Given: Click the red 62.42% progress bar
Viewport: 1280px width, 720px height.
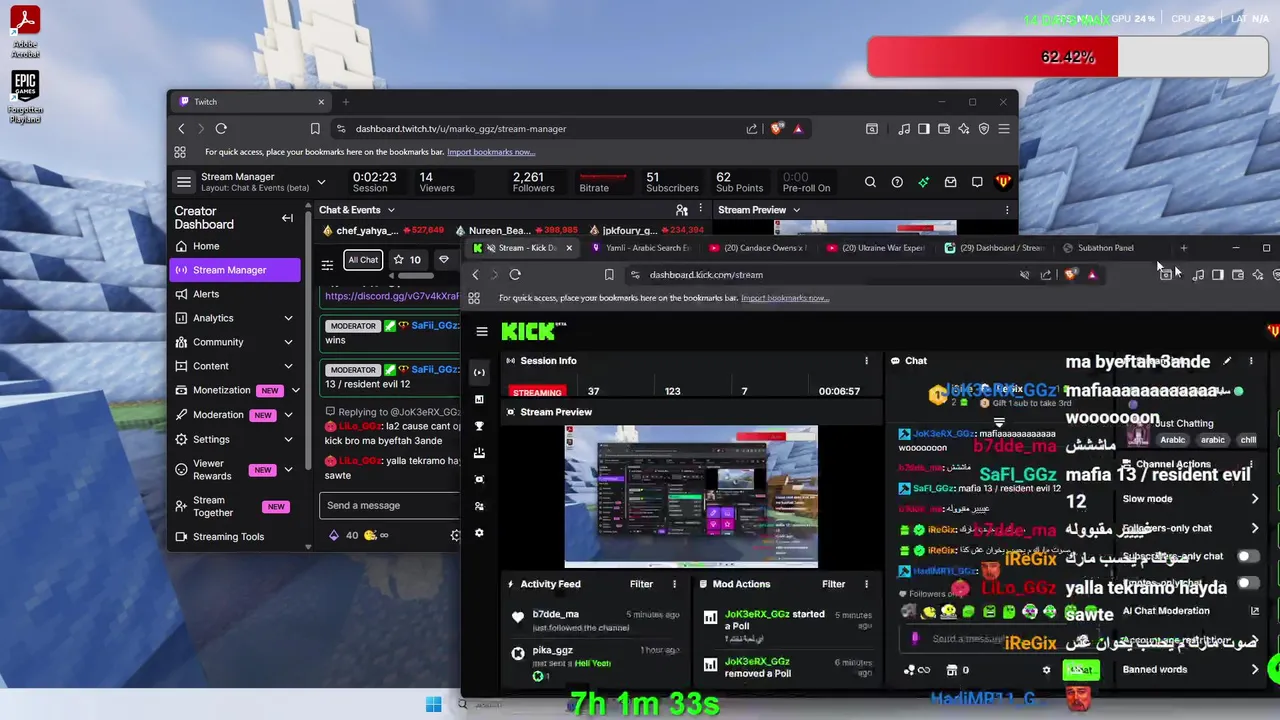Looking at the screenshot, I should tap(1067, 57).
